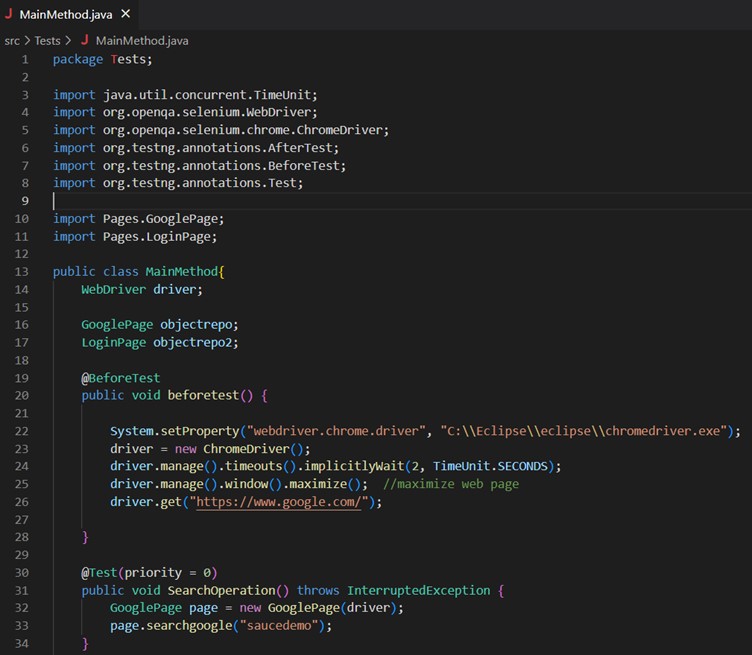Open the https://www.google.com/ link in code
Image resolution: width=752 pixels, height=655 pixels.
pyautogui.click(x=279, y=502)
